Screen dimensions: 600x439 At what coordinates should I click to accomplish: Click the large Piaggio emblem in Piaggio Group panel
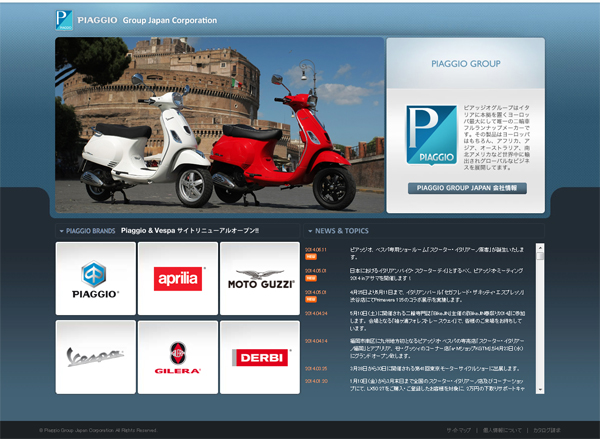pyautogui.click(x=432, y=135)
